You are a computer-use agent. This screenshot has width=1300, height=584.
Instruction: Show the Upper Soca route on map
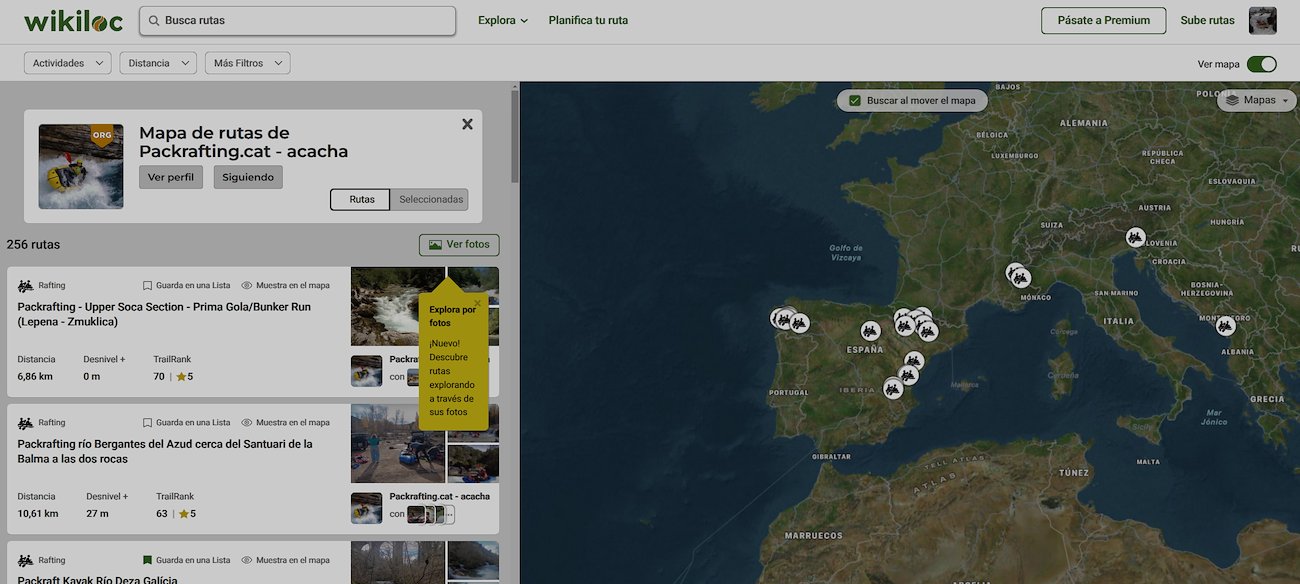pyautogui.click(x=285, y=285)
